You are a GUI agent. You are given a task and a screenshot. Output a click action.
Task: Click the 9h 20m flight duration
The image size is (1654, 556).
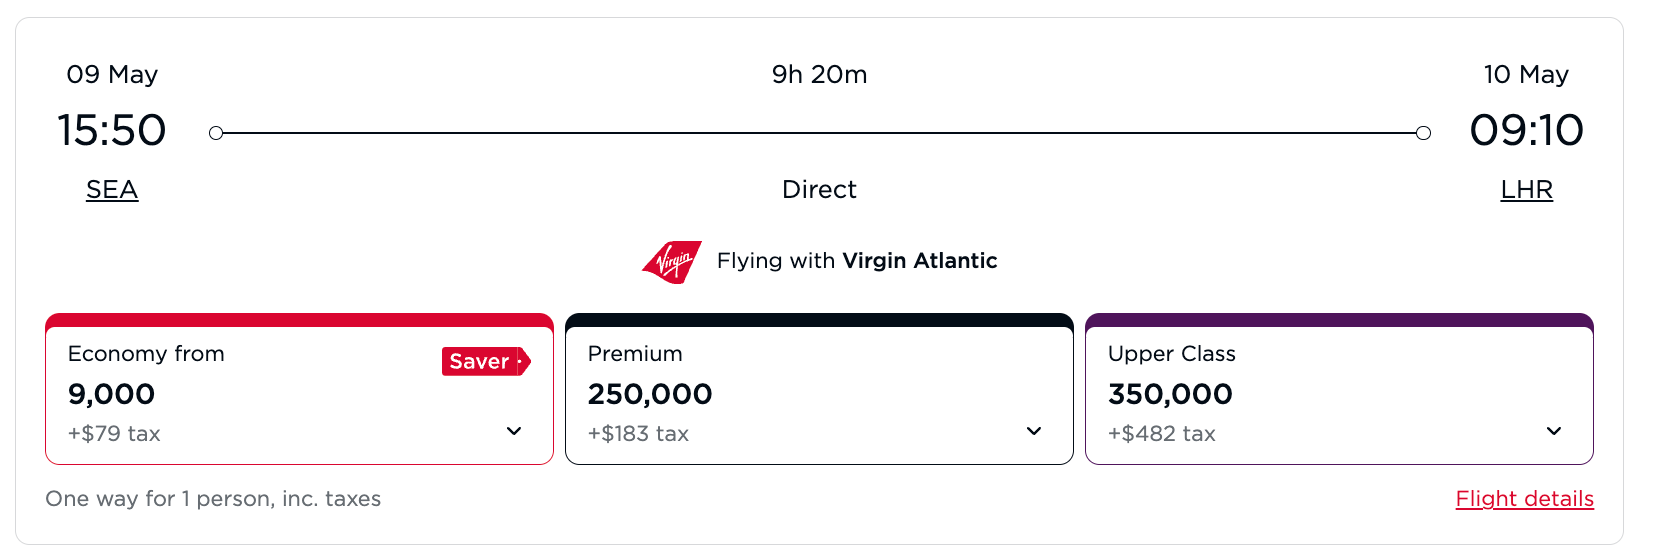click(819, 75)
